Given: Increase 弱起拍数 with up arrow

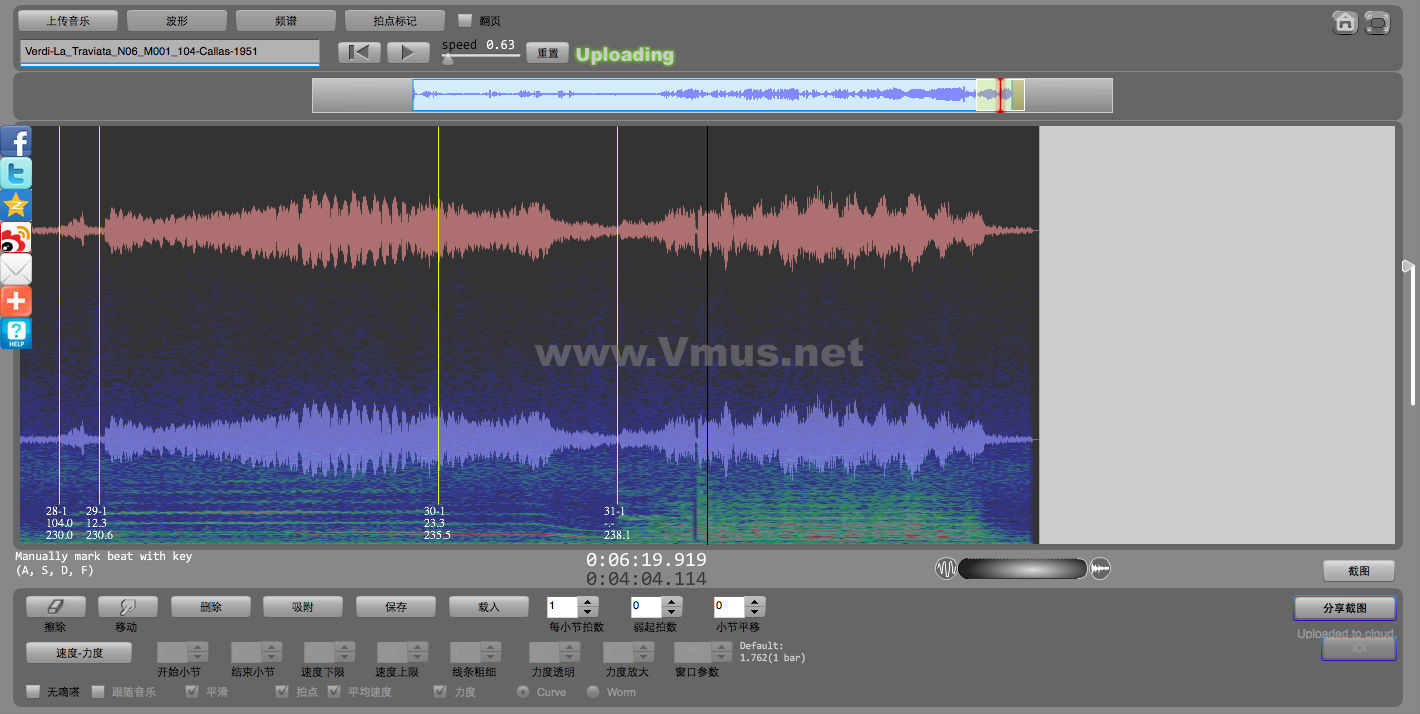Looking at the screenshot, I should tap(673, 601).
